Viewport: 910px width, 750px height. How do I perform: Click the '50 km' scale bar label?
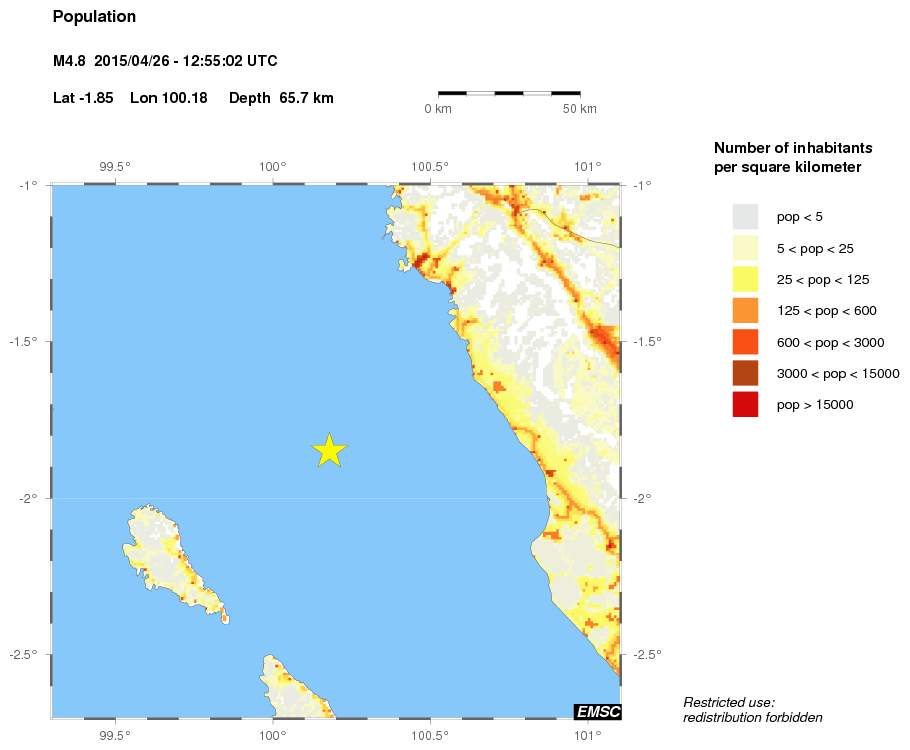(x=579, y=109)
